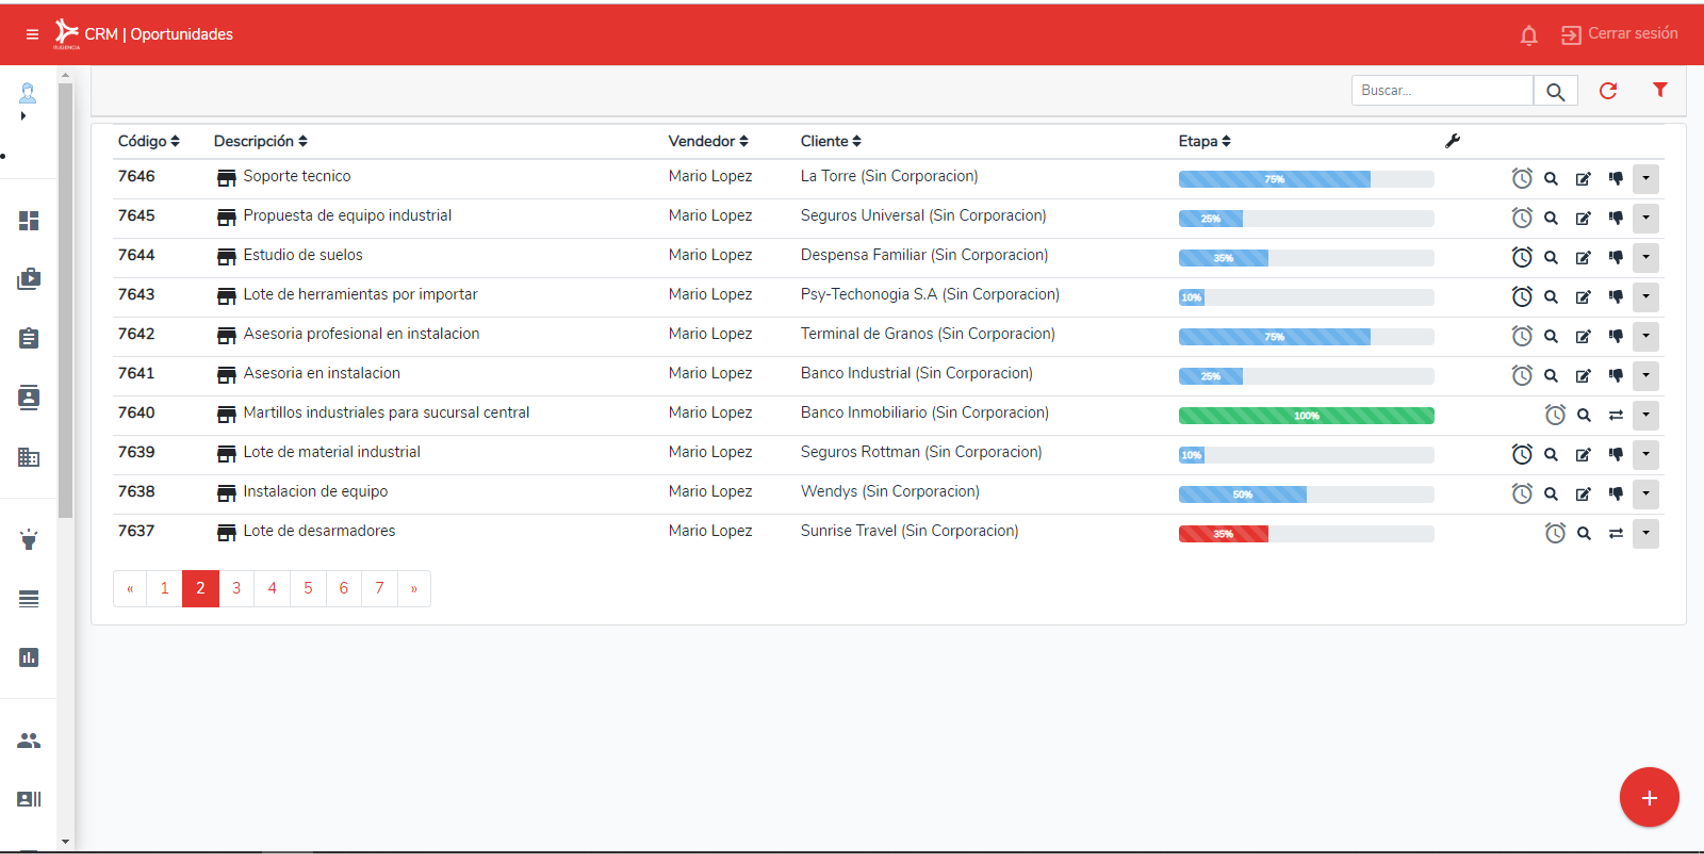Edit opportunity 7646 Soporte tecnico
This screenshot has height=854, width=1704.
pyautogui.click(x=1582, y=179)
